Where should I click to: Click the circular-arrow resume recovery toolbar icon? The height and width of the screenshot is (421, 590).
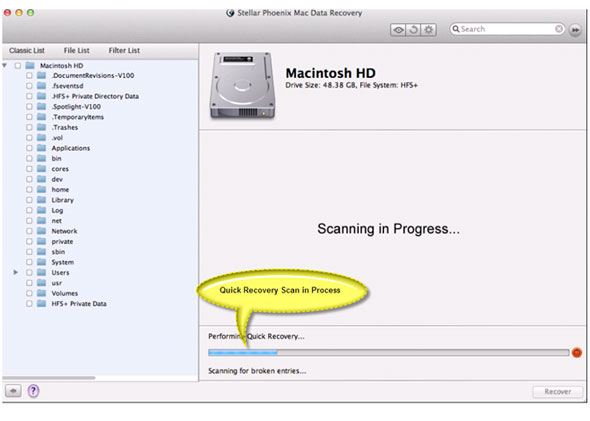414,30
